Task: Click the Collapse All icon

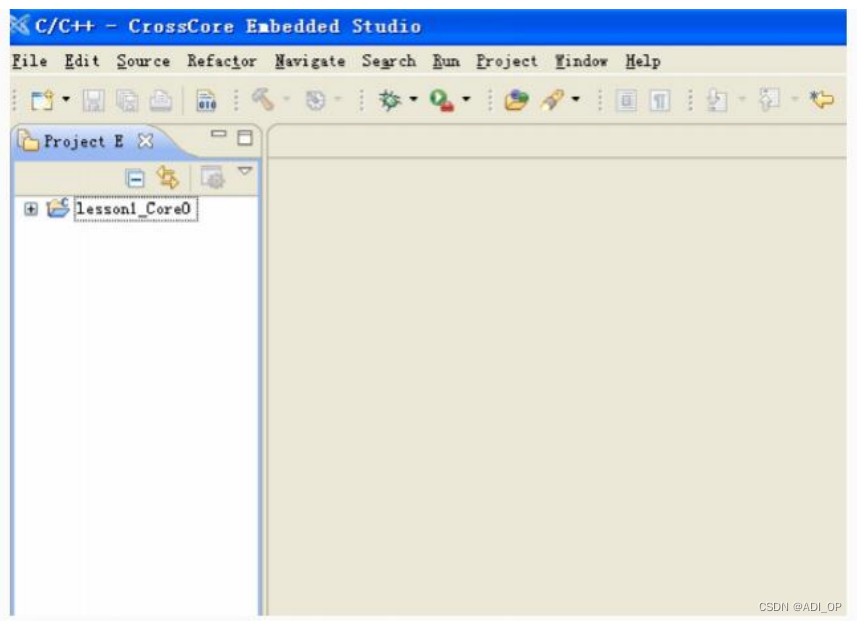Action: (135, 178)
